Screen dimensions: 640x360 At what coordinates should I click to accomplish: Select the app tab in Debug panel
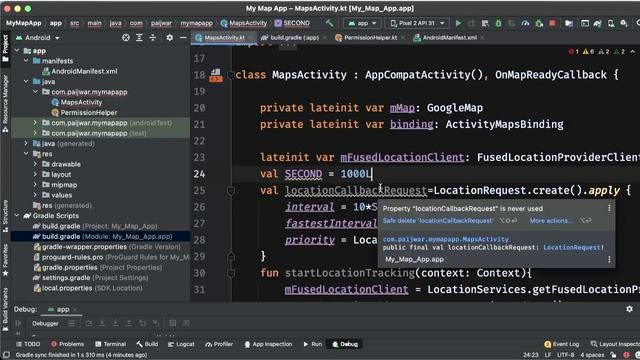[x=62, y=309]
